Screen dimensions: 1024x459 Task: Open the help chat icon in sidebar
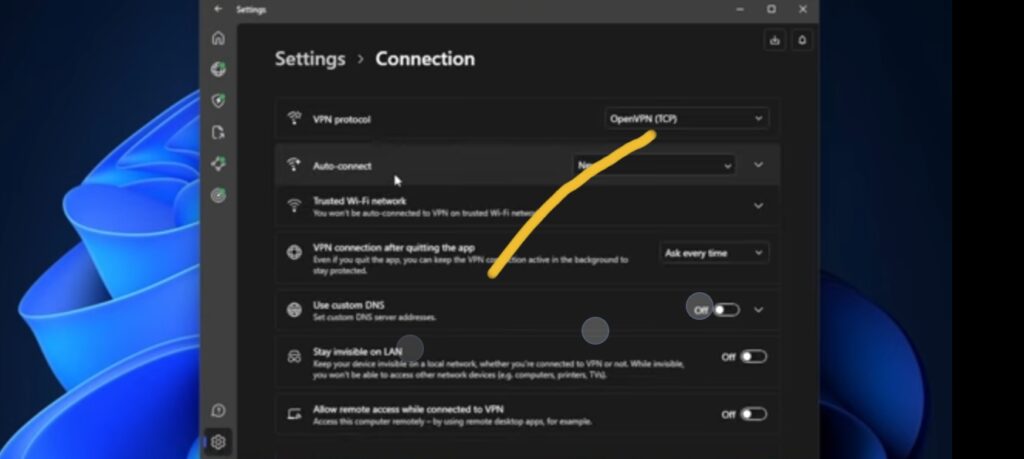pos(218,411)
